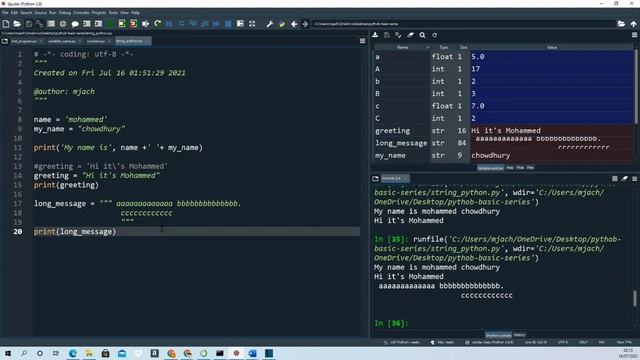Switch to the second editor file tab
Image resolution: width=640 pixels, height=360 pixels.
tap(64, 41)
